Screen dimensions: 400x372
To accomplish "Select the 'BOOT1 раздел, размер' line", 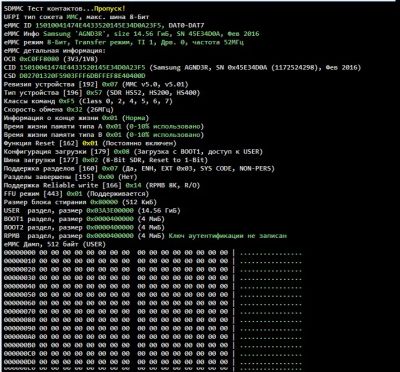I will 84,219.
